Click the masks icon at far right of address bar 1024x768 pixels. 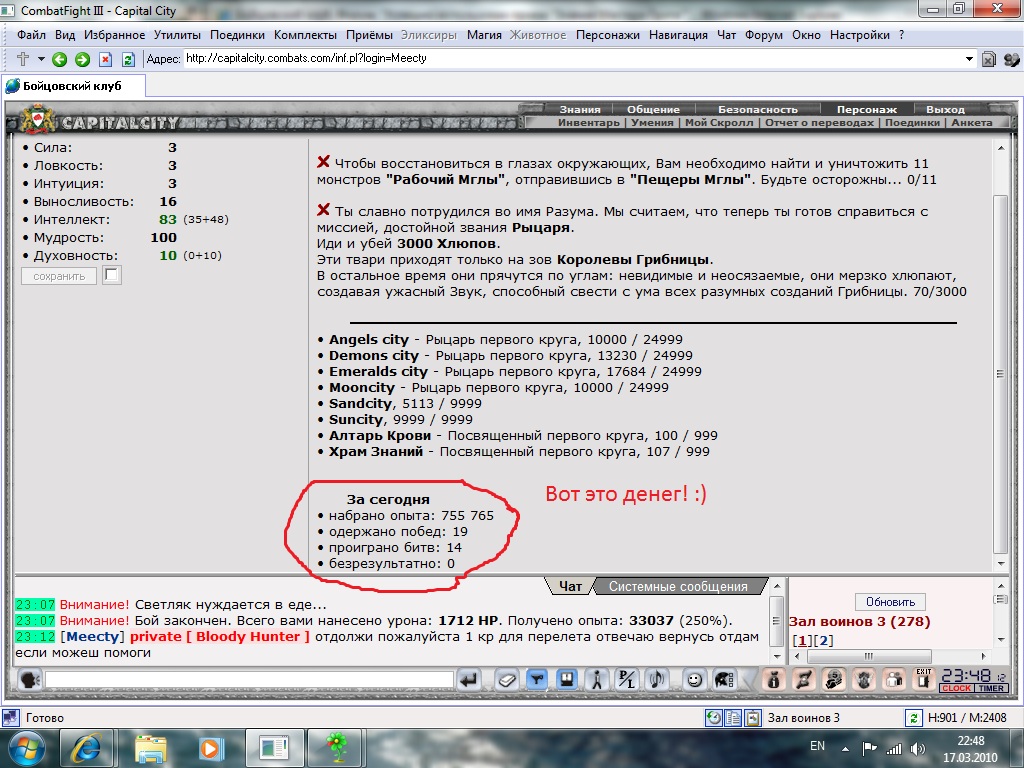1011,59
